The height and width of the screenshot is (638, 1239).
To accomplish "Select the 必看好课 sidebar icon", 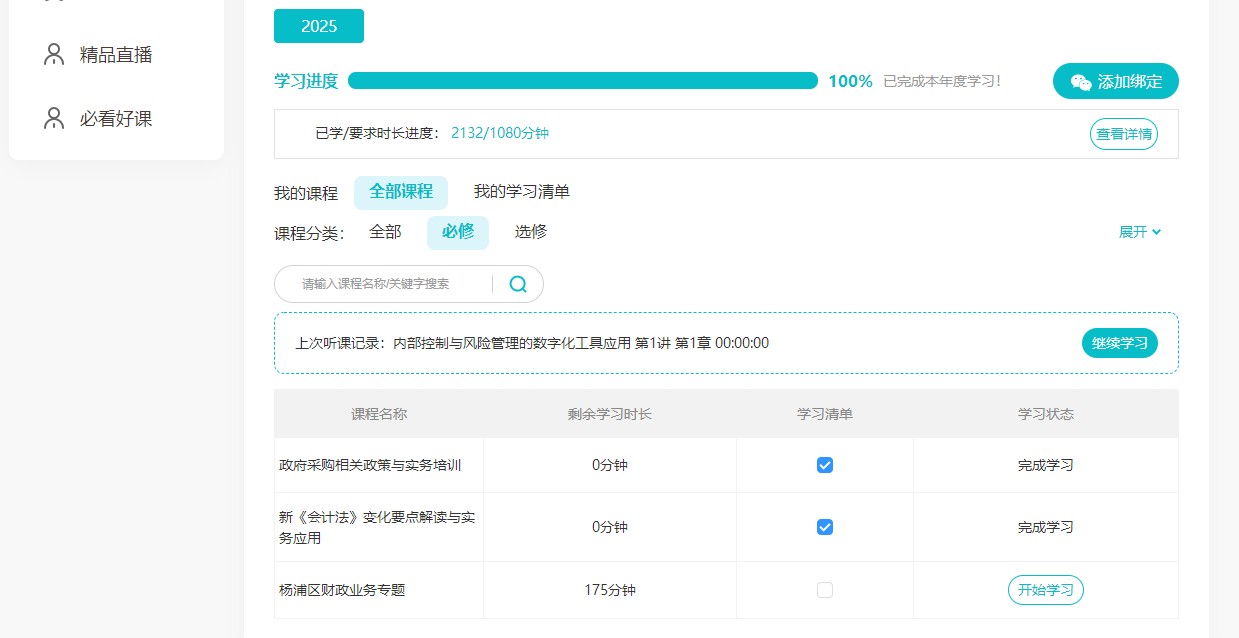I will [53, 118].
